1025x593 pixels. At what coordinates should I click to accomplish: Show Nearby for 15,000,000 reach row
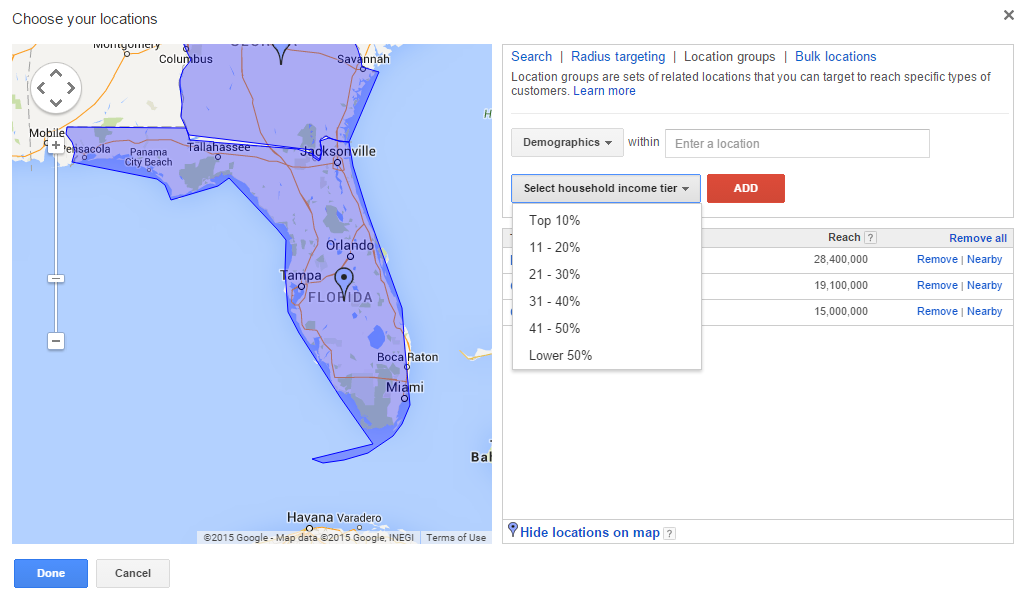coord(984,311)
